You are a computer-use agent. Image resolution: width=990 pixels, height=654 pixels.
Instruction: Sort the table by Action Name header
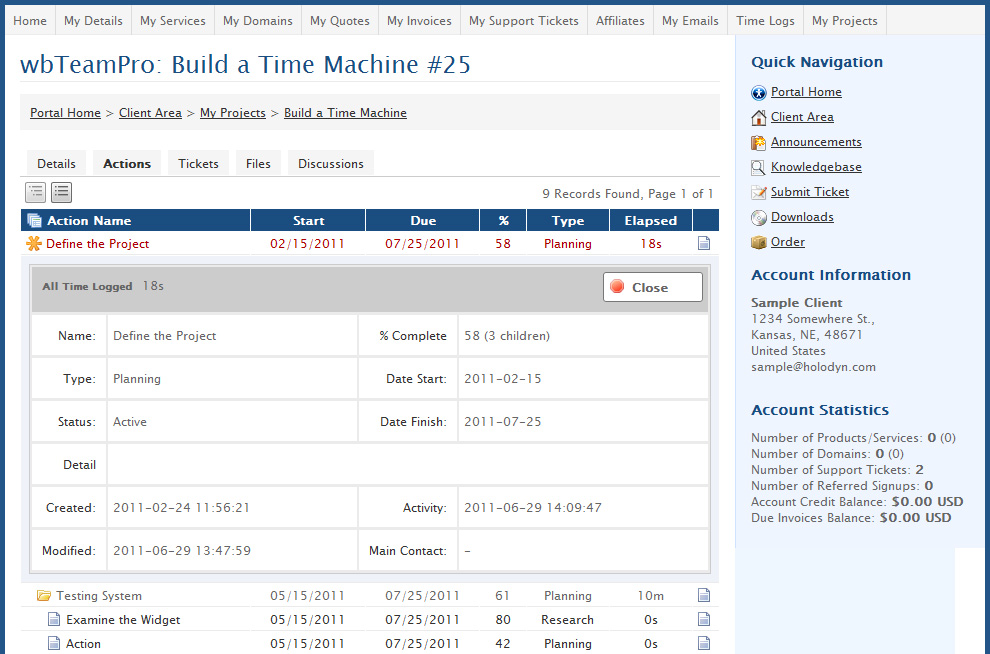[89, 221]
